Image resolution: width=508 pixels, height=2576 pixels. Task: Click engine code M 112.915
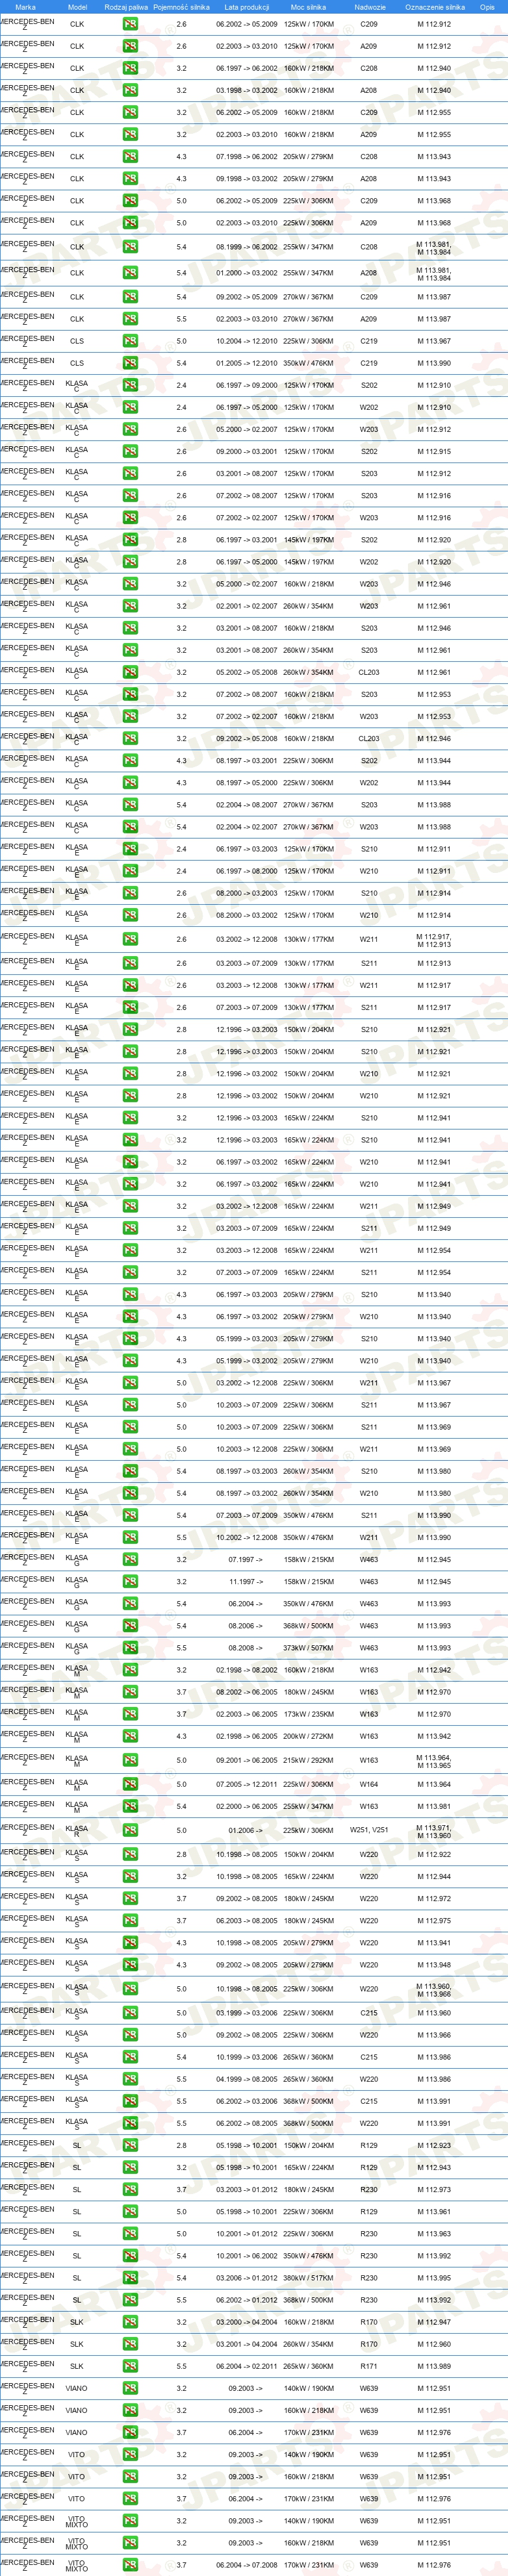pyautogui.click(x=434, y=452)
